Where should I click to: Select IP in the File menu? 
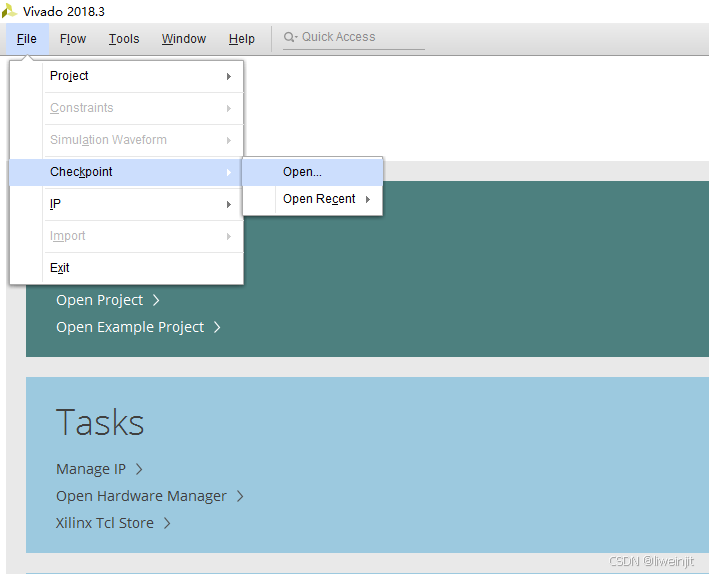coord(127,204)
